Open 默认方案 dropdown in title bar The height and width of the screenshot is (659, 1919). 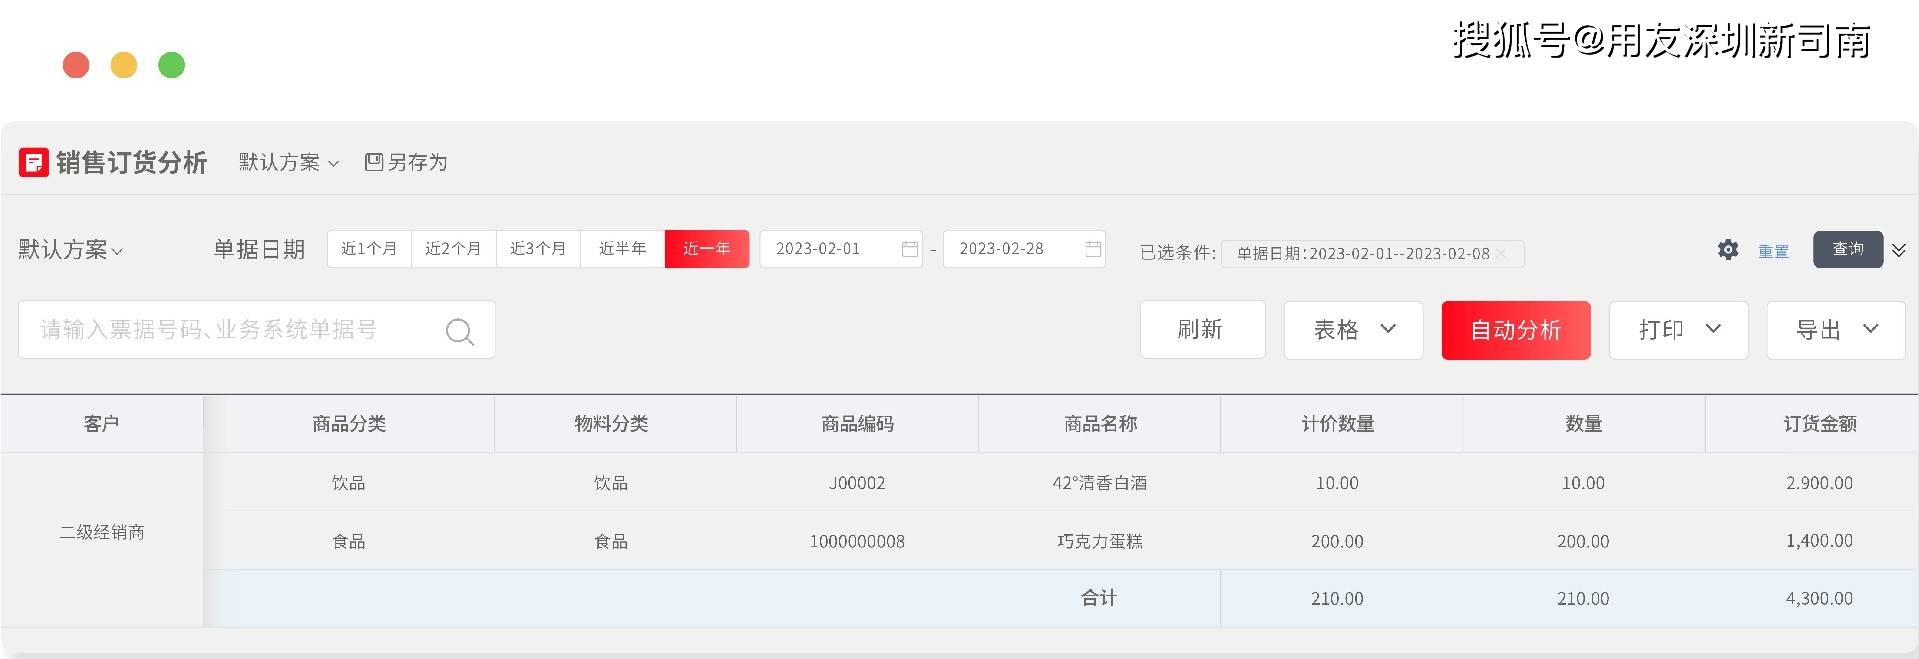coord(289,162)
